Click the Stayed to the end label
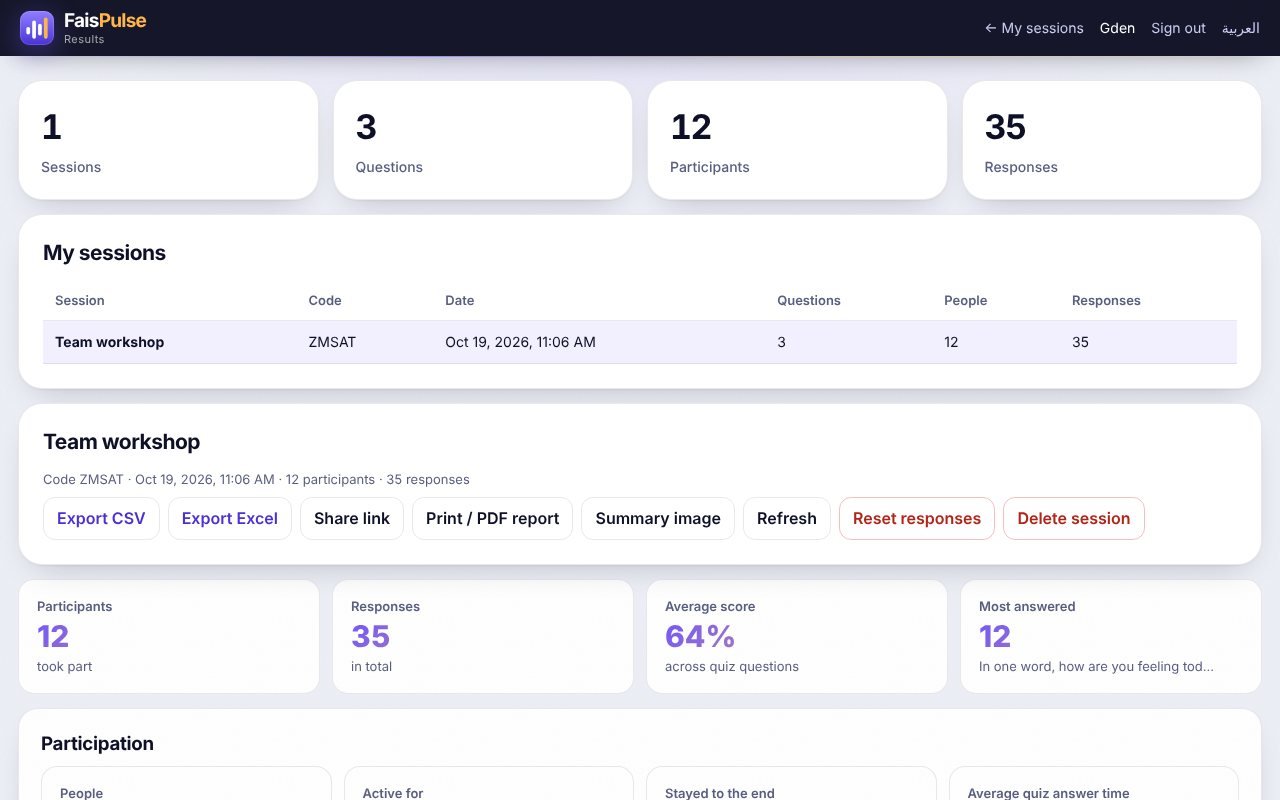This screenshot has height=800, width=1280. tap(720, 793)
